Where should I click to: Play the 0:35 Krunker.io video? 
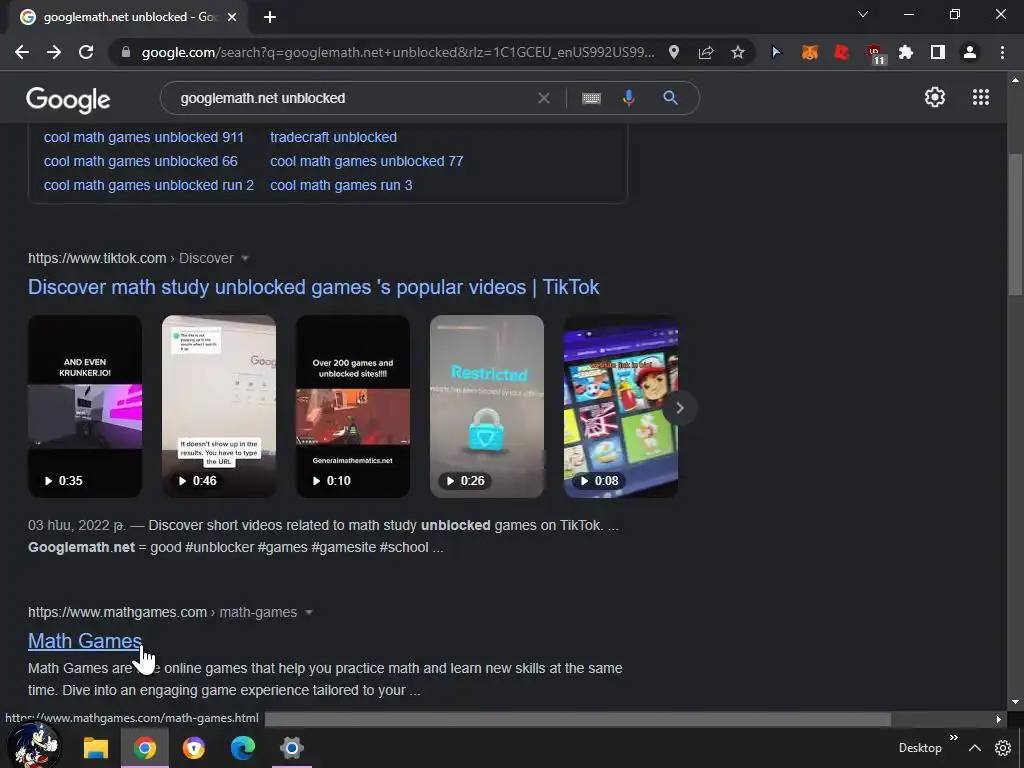(85, 406)
